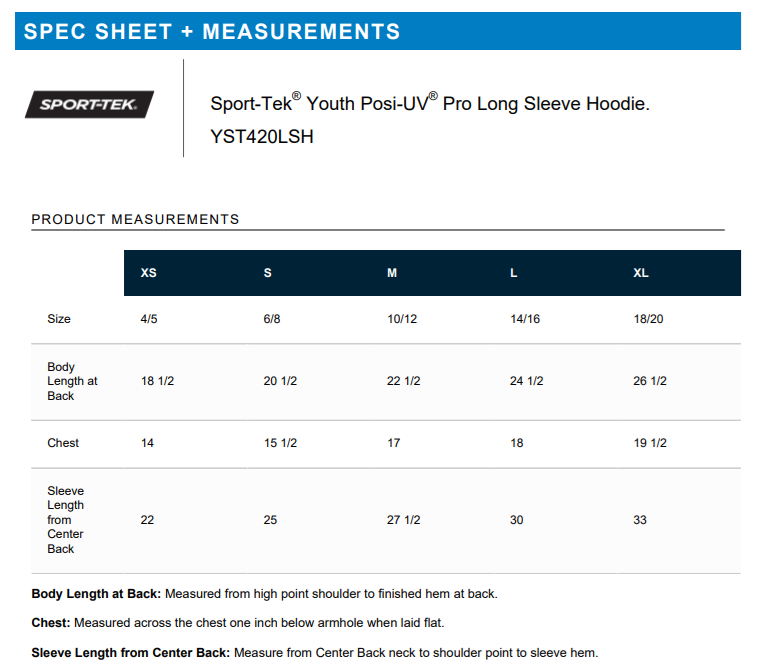
Task: Click the Sleeve Length from Center Back footnote
Action: coord(131,653)
